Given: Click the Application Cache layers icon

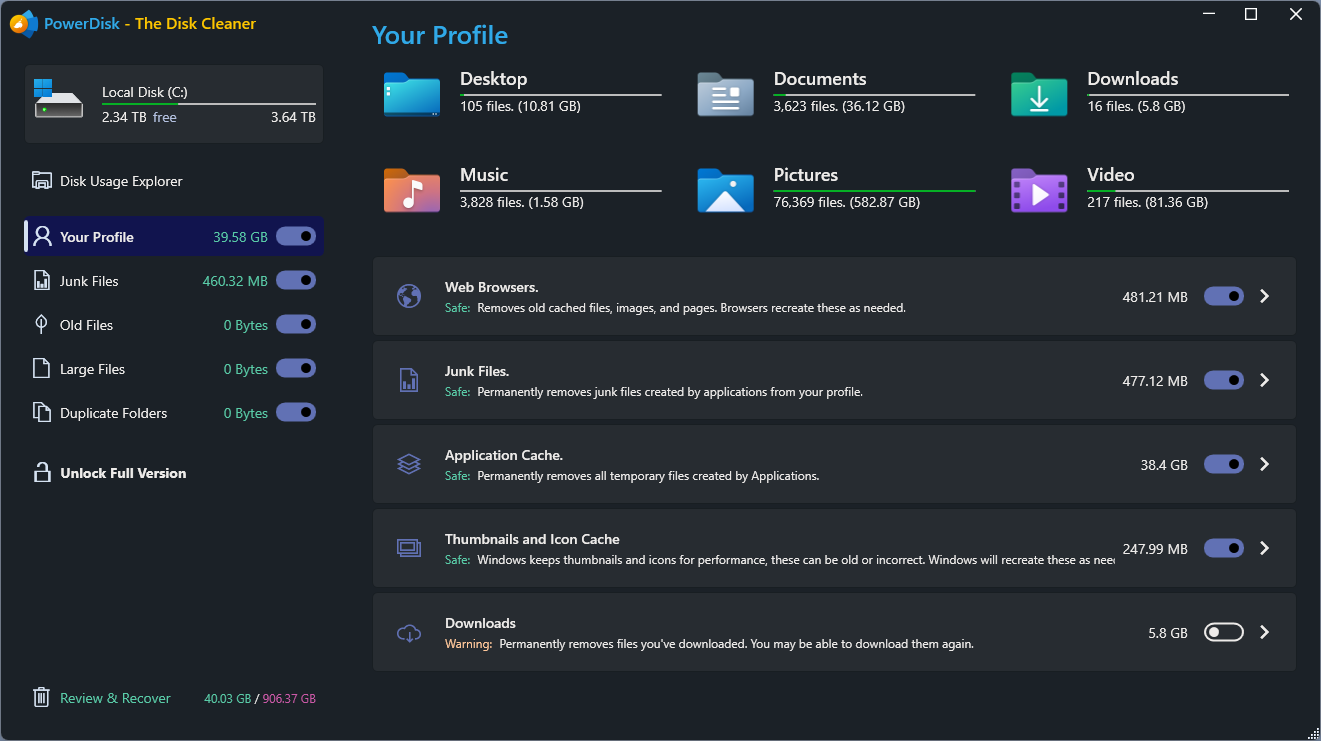Looking at the screenshot, I should click(409, 464).
